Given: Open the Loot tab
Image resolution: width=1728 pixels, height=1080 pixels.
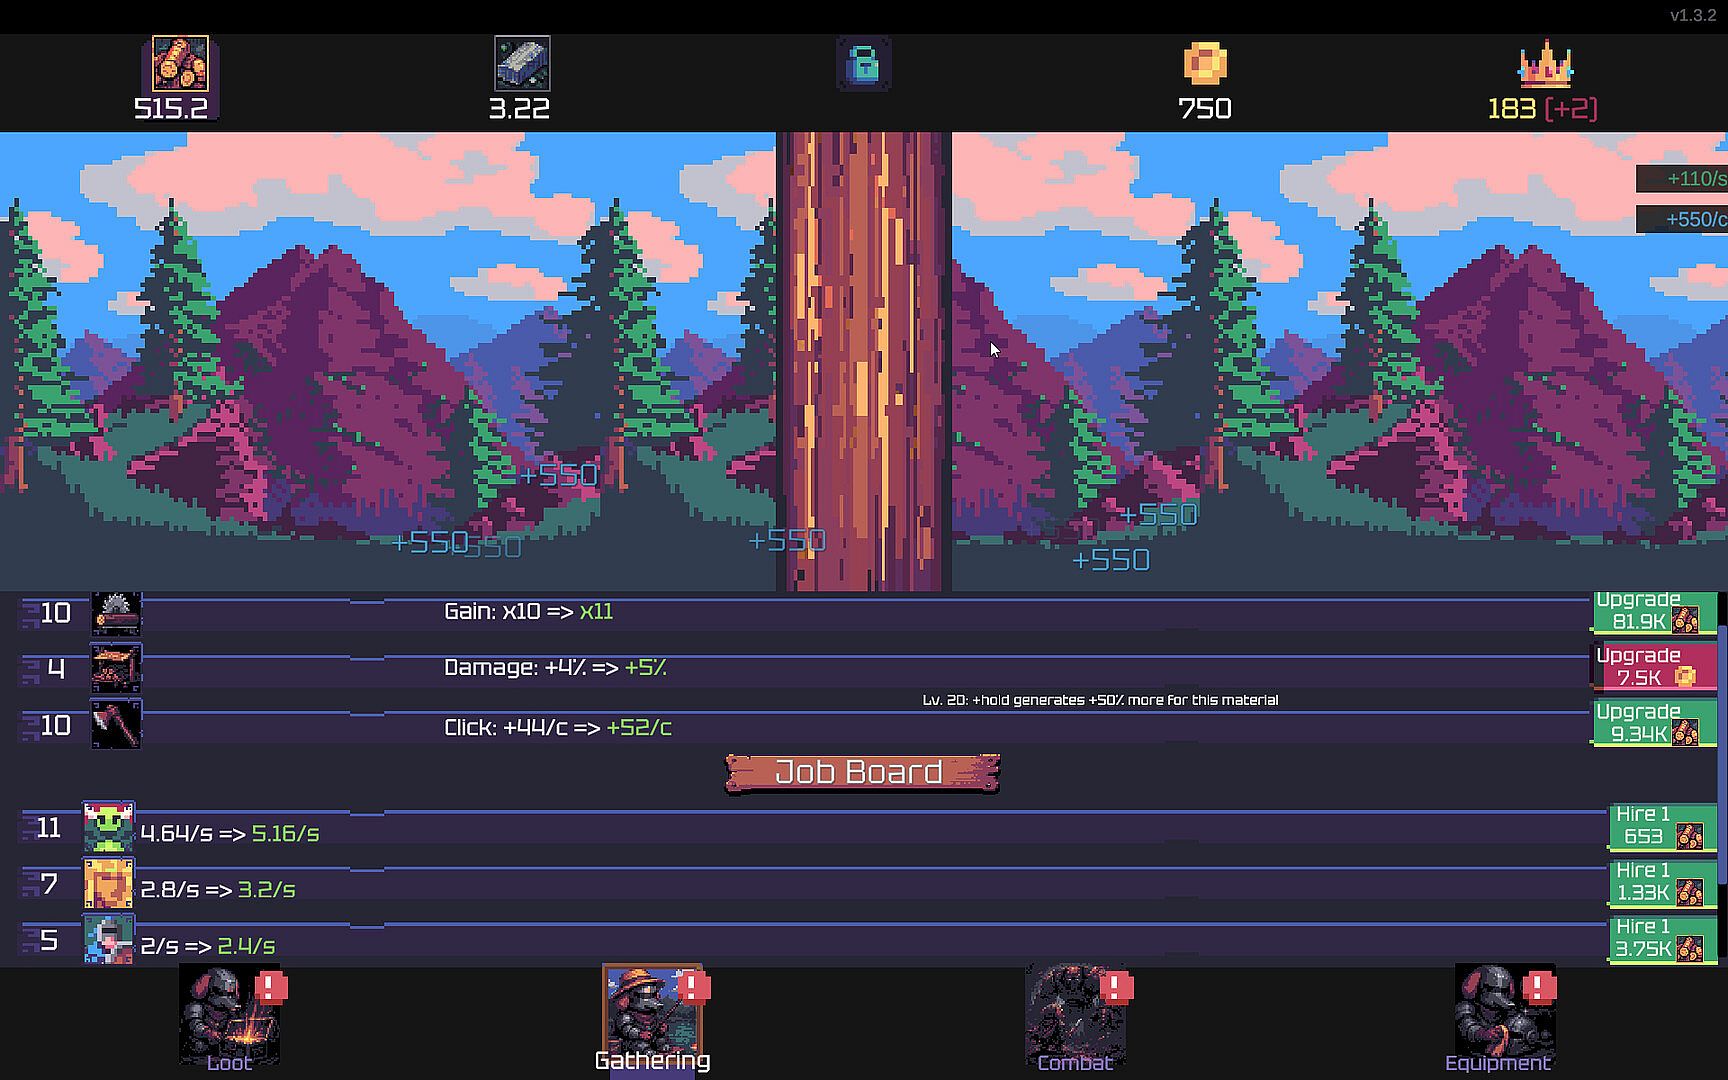Looking at the screenshot, I should [x=229, y=1018].
